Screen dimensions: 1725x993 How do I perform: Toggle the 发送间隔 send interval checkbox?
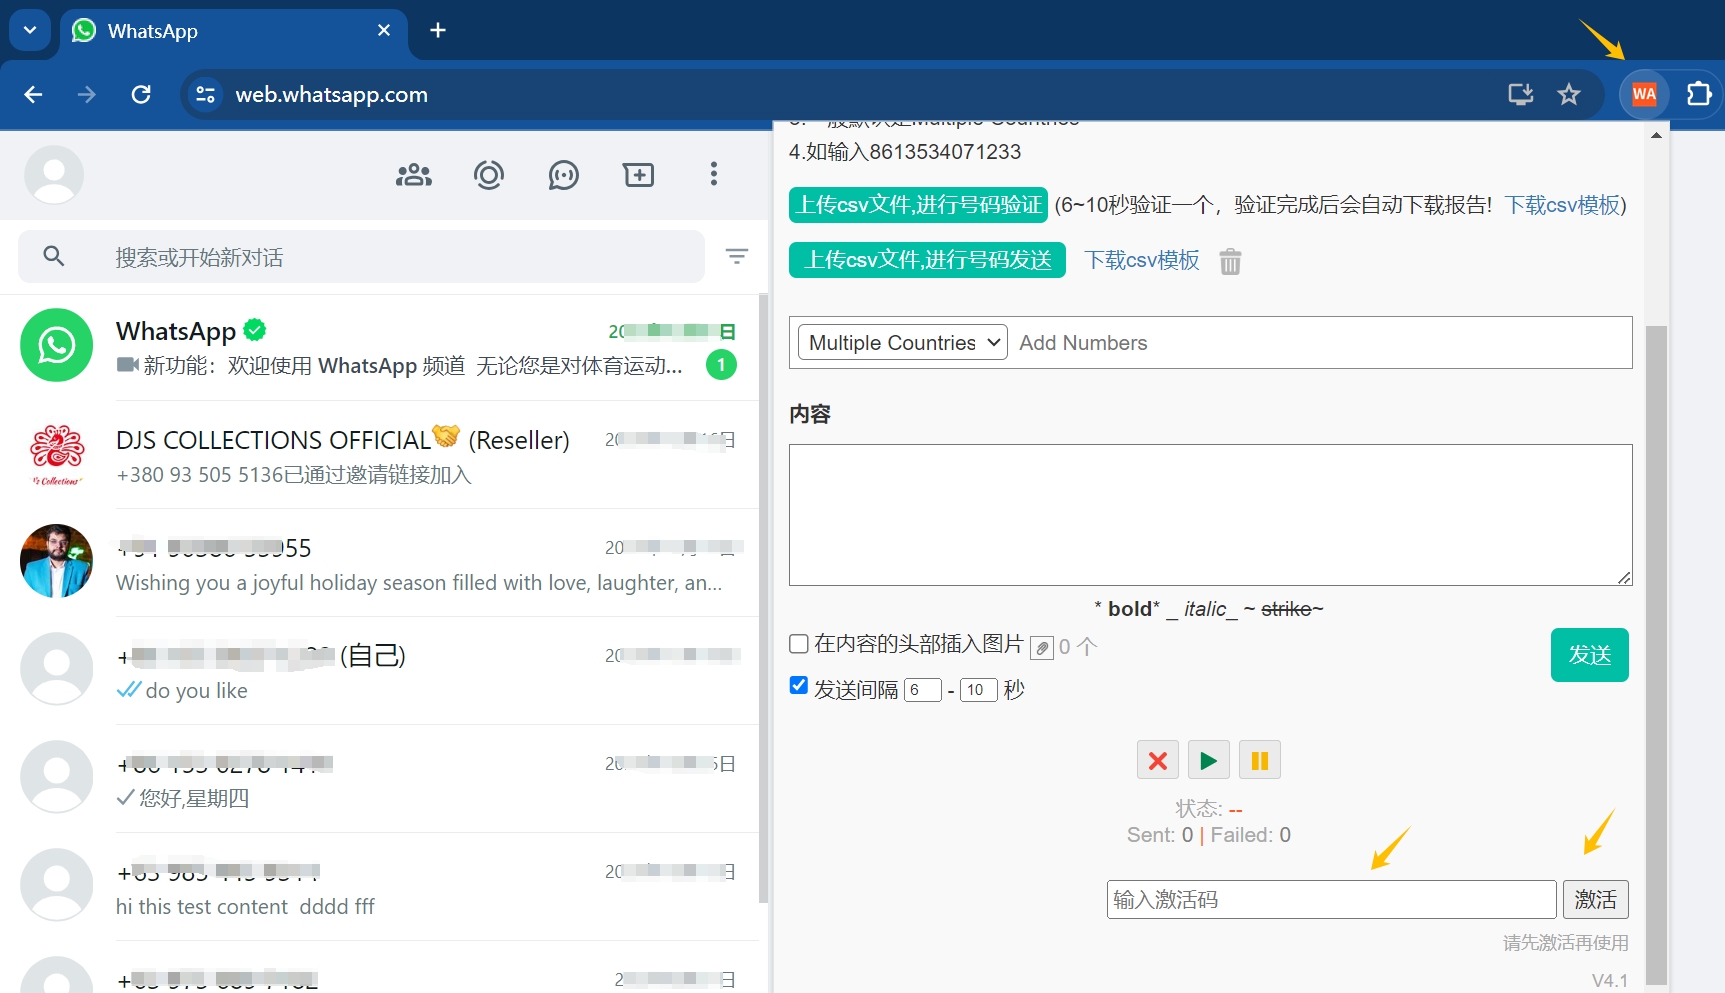pyautogui.click(x=799, y=685)
